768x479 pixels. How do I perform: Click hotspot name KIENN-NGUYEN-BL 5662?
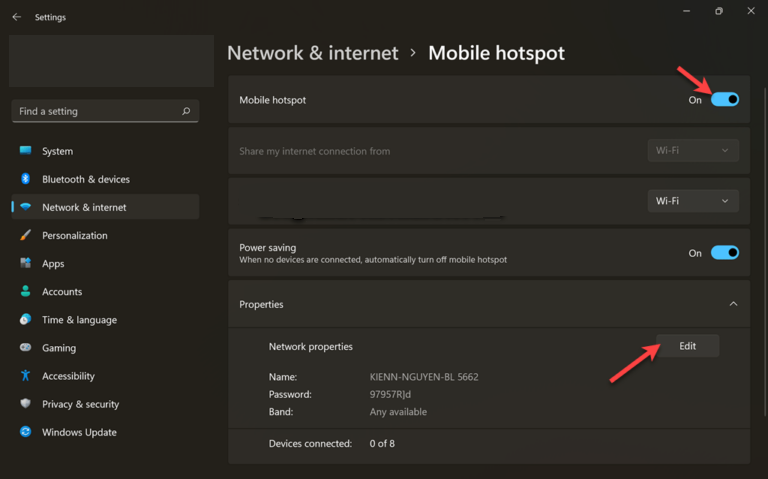[x=424, y=377]
